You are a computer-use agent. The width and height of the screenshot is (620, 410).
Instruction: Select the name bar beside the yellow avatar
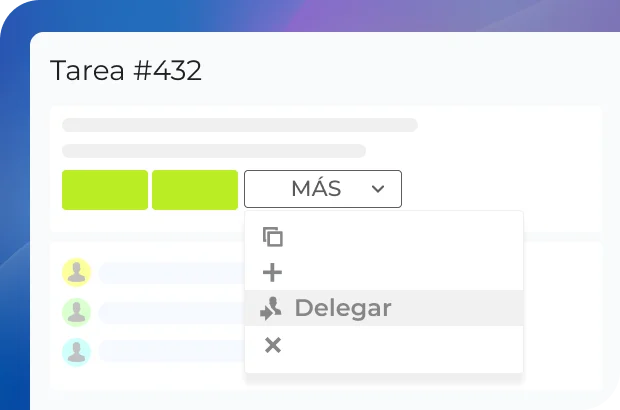172,273
